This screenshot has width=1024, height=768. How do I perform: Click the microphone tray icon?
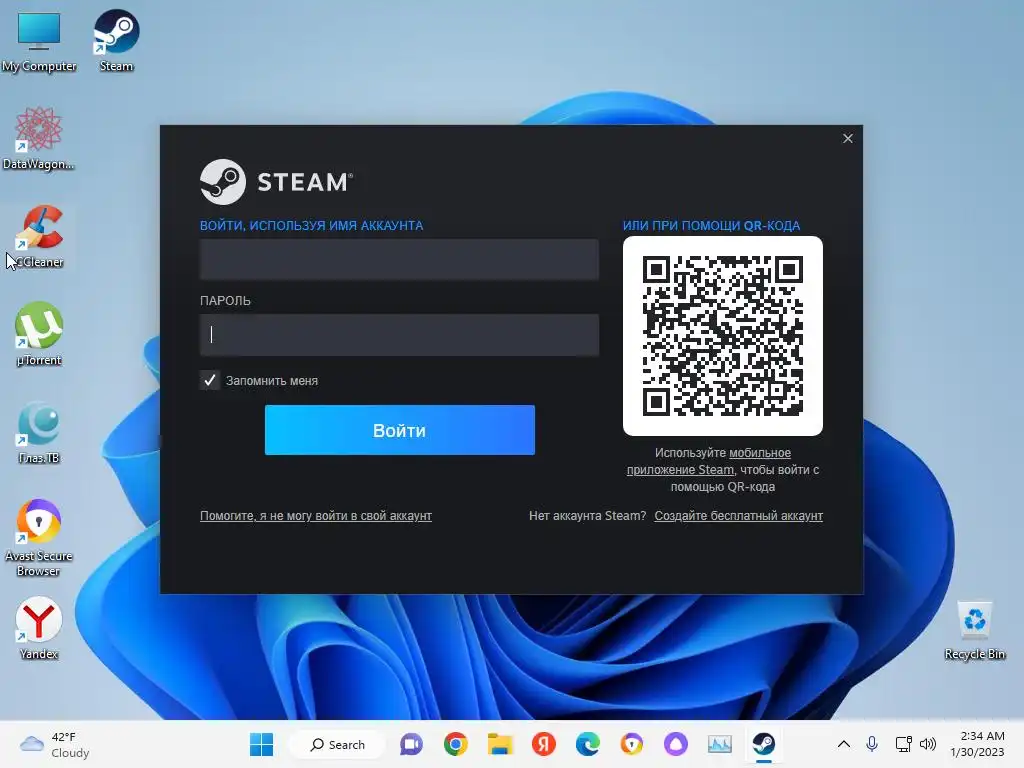point(872,744)
